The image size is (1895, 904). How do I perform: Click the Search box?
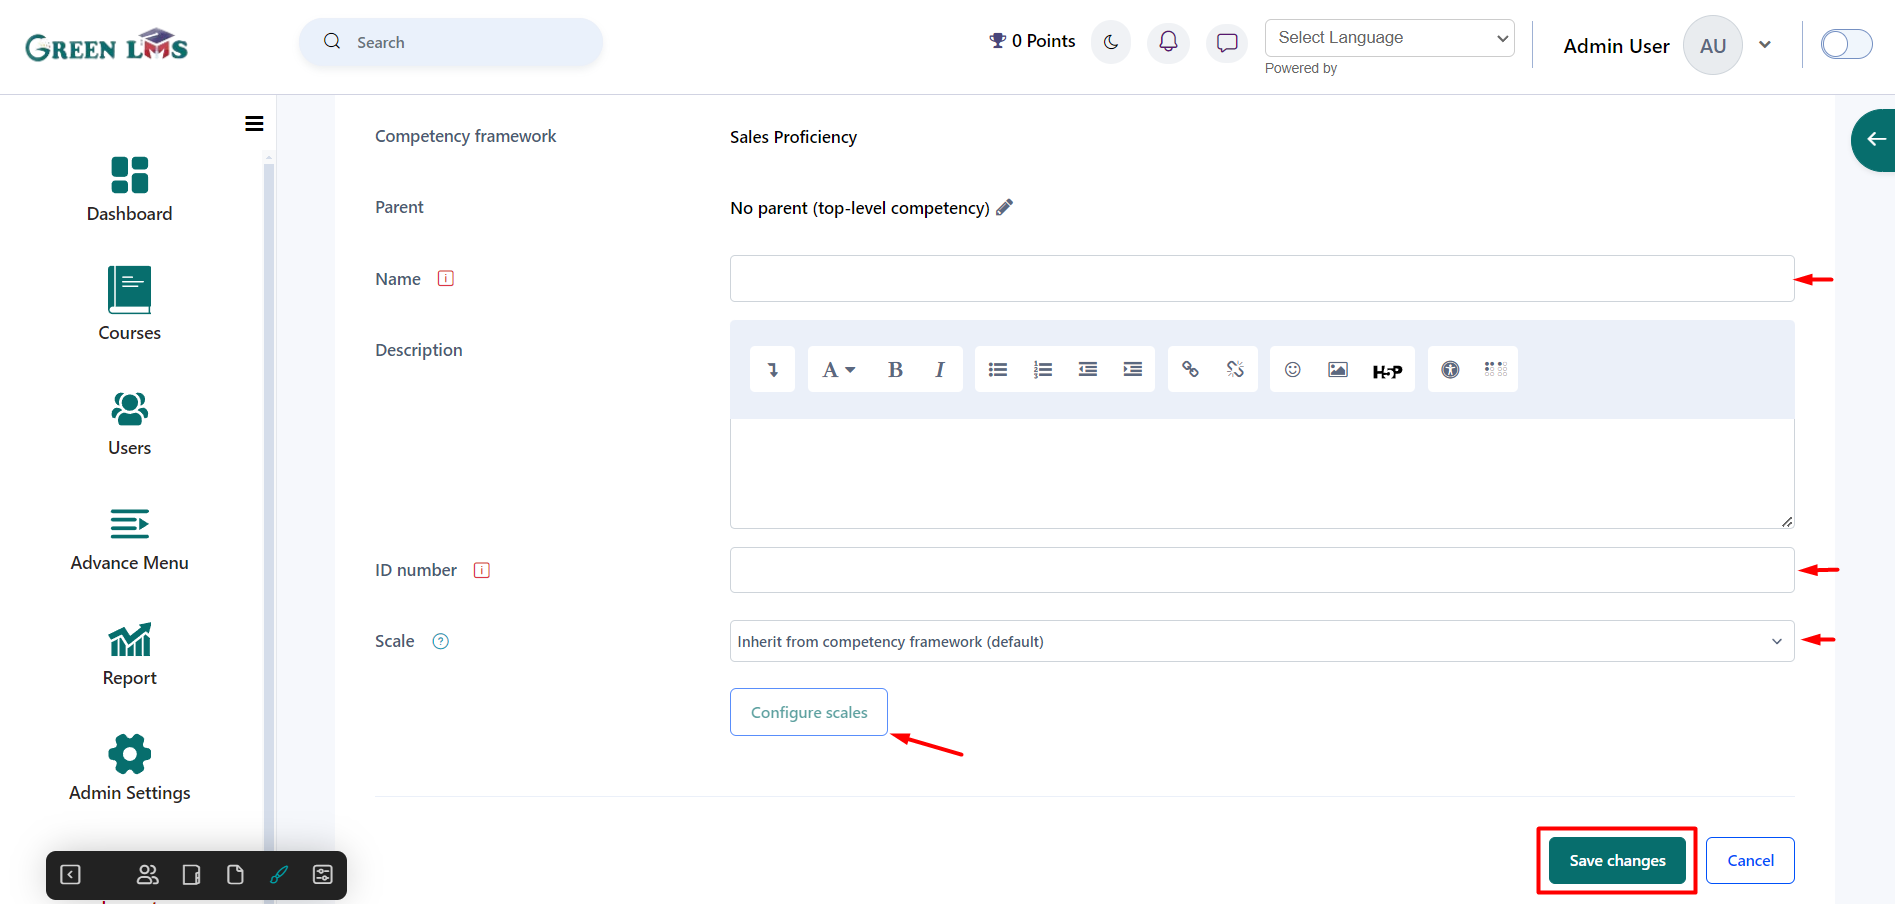pyautogui.click(x=451, y=42)
